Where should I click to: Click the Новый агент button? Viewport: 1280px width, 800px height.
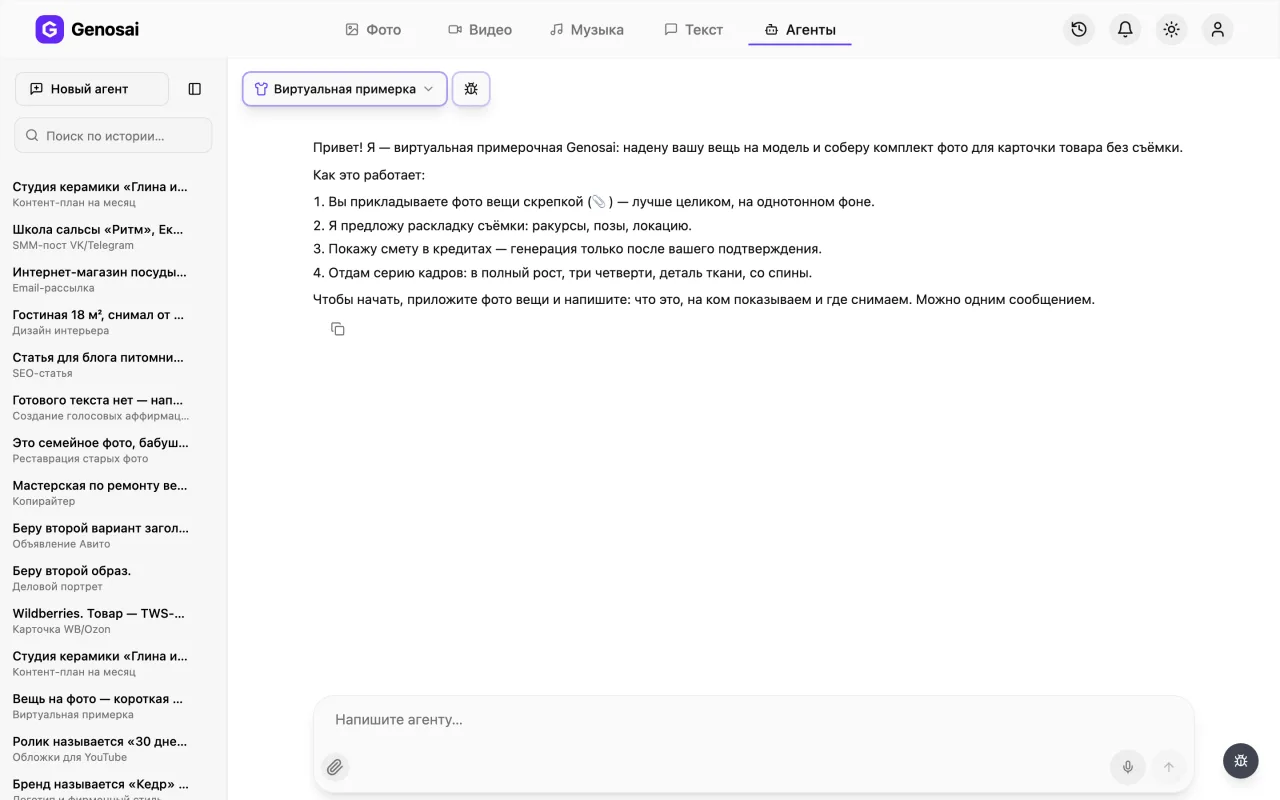92,89
